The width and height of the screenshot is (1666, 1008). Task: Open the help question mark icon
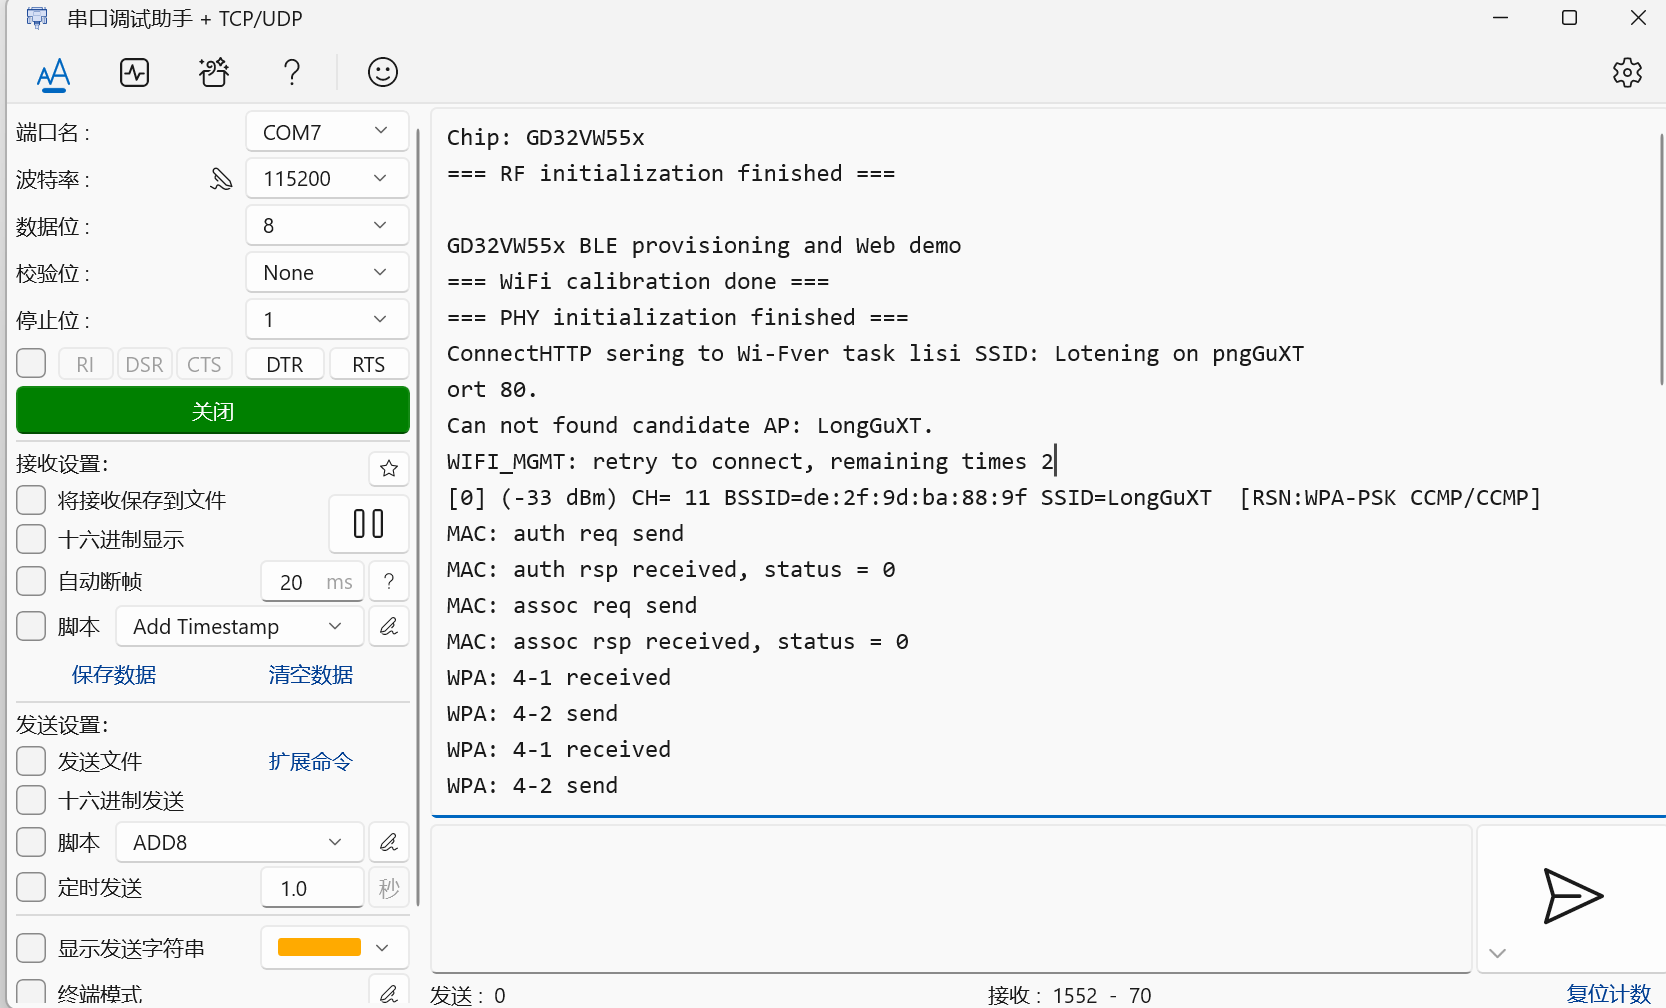(x=292, y=72)
